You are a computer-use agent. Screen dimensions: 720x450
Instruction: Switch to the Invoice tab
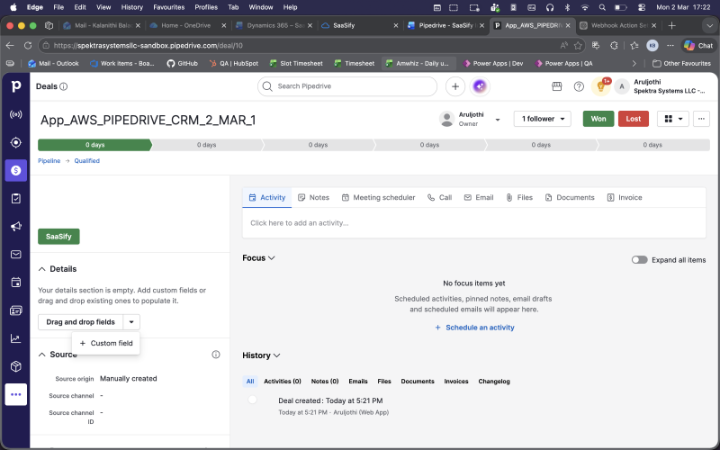624,197
